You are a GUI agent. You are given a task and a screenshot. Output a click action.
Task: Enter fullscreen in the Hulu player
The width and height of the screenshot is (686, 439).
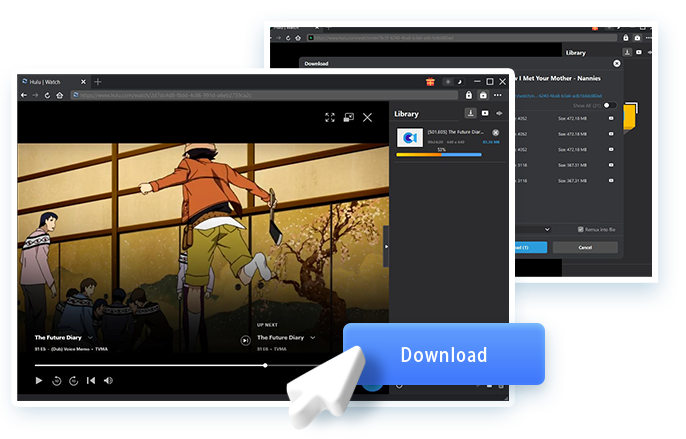[x=330, y=117]
